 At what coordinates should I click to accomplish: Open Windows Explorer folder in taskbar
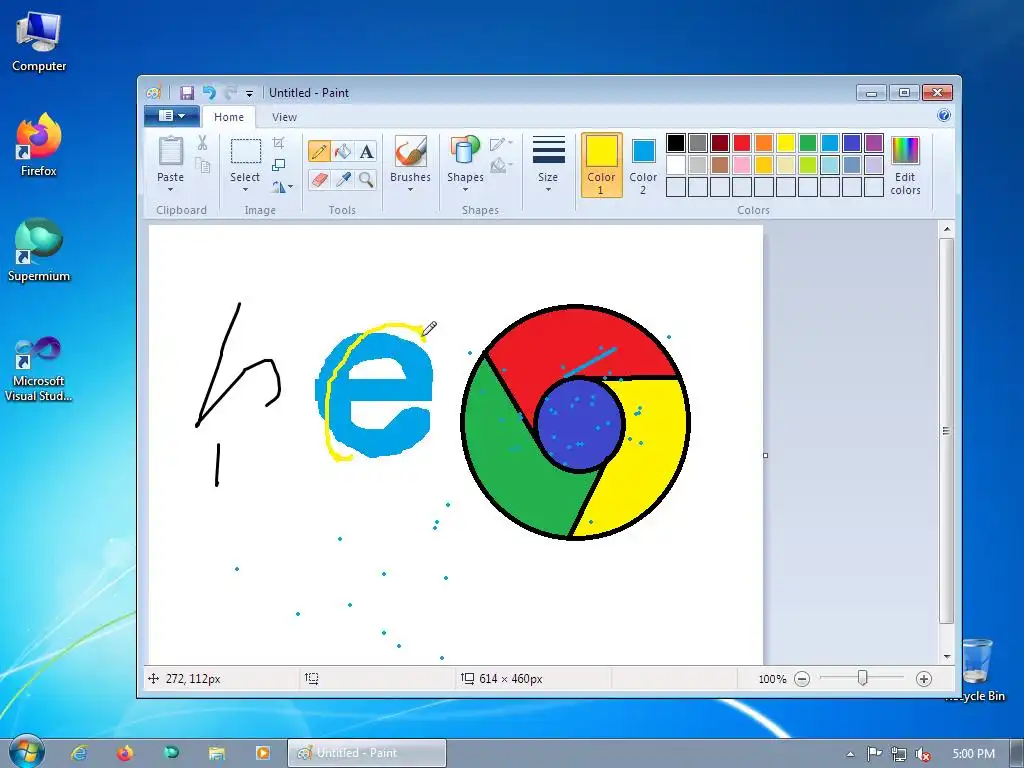216,753
